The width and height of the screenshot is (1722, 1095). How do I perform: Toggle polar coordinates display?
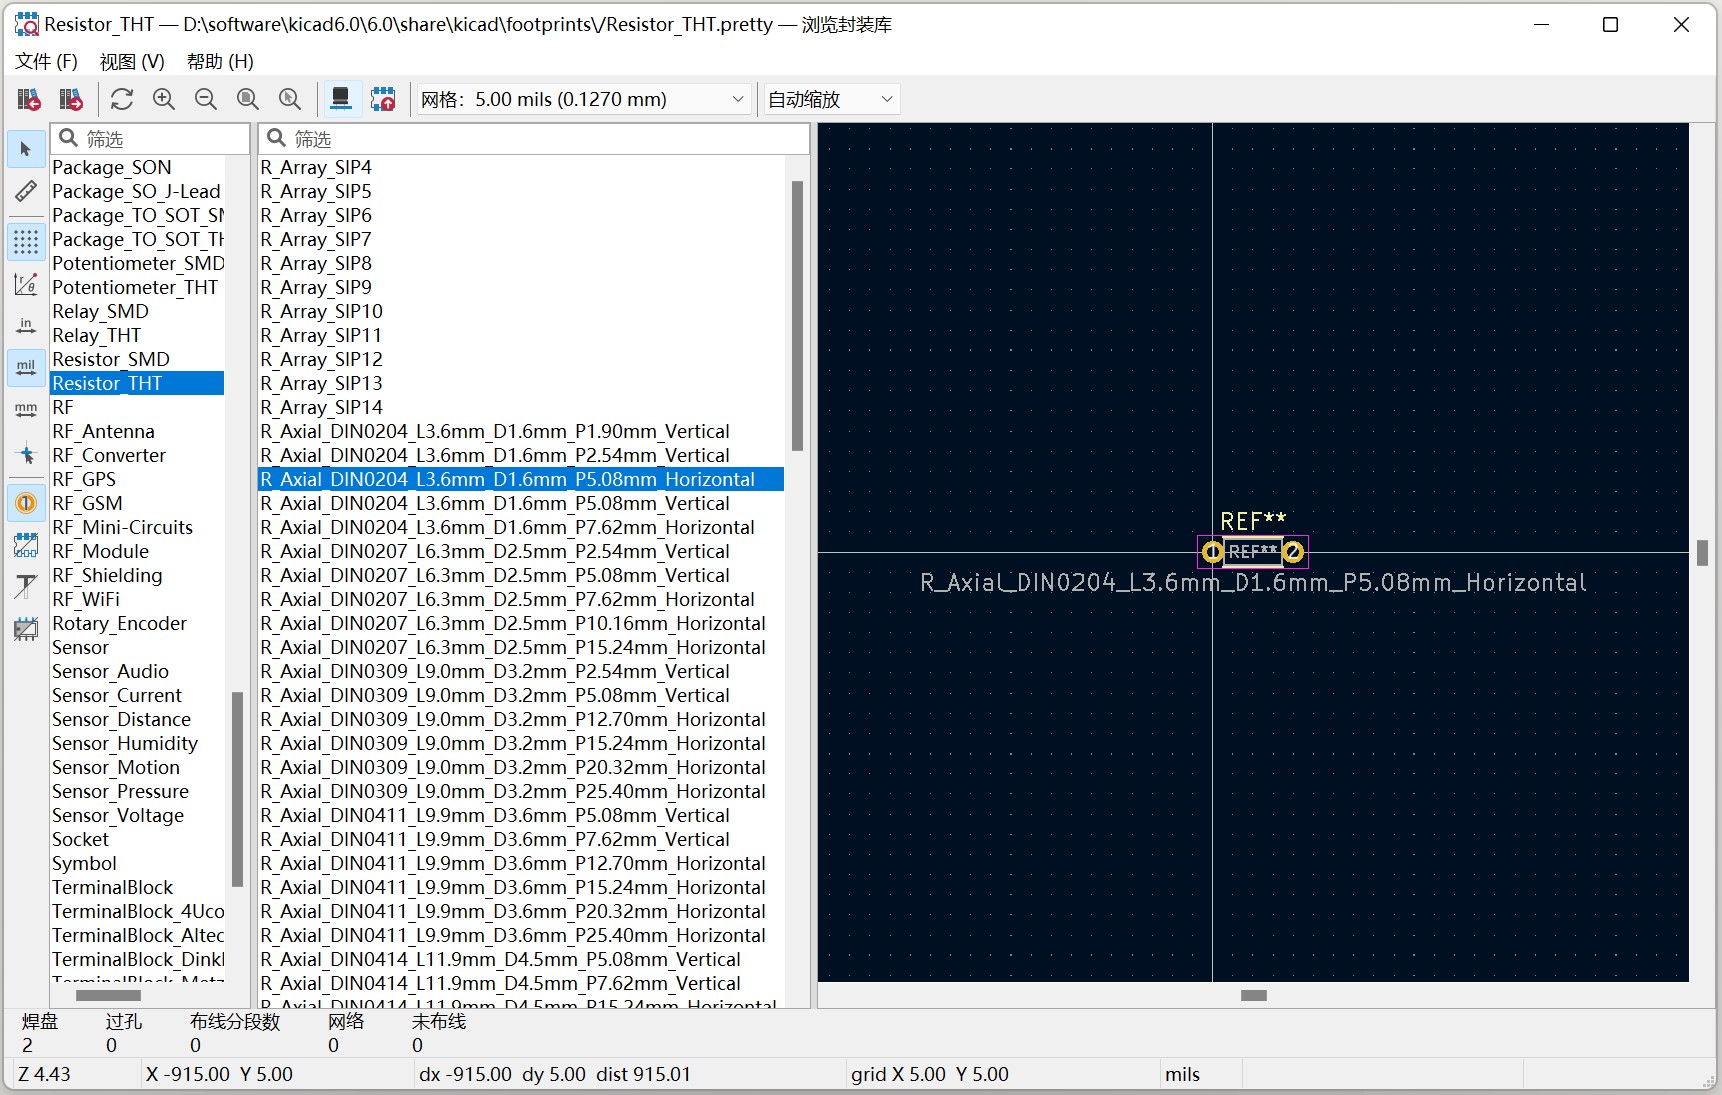[x=26, y=284]
